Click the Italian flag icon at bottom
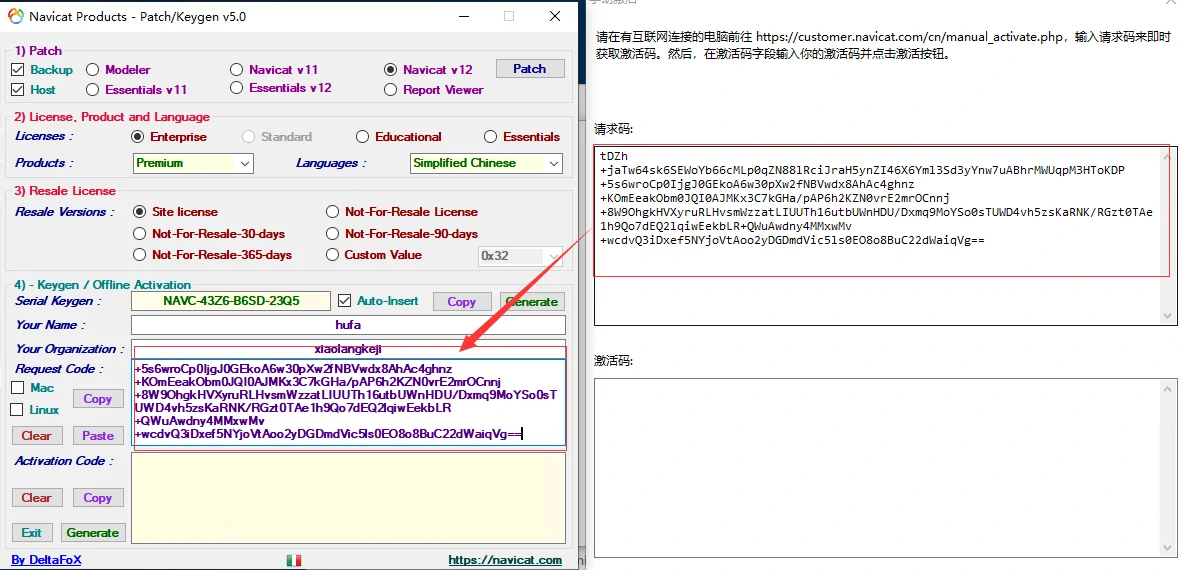The image size is (1184, 570). coord(294,560)
